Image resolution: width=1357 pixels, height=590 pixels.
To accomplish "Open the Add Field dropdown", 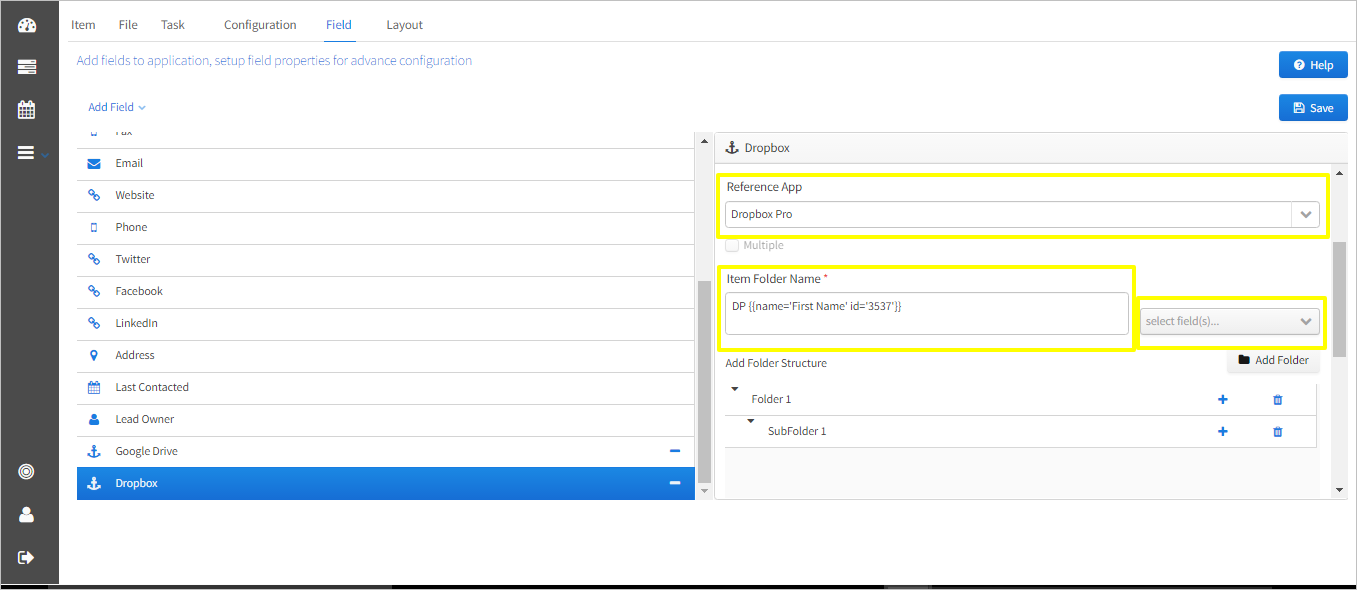I will point(117,107).
